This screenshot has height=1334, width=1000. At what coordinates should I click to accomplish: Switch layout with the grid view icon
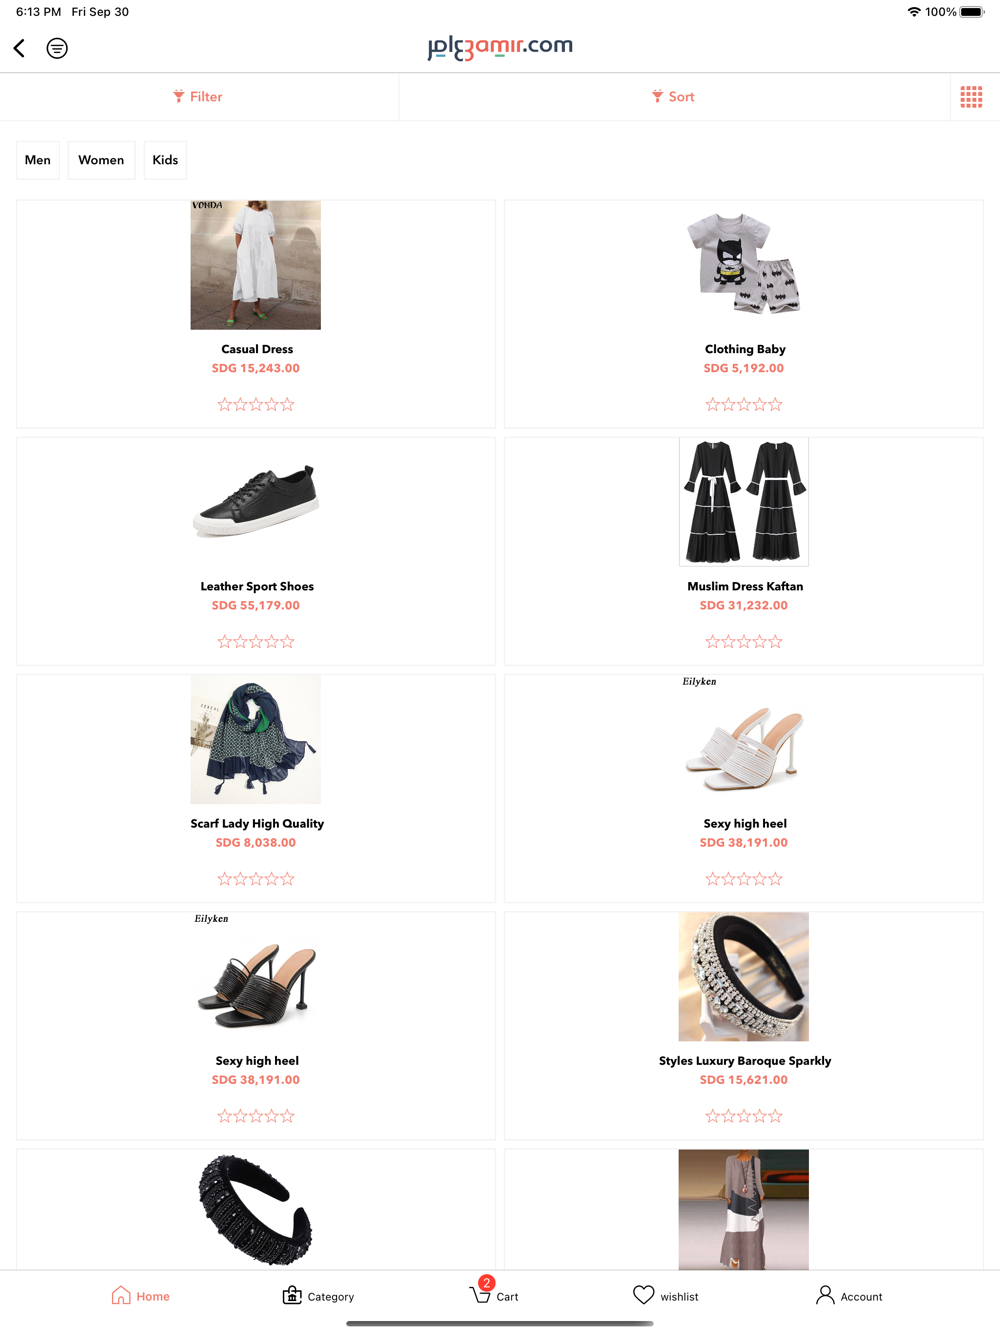971,97
